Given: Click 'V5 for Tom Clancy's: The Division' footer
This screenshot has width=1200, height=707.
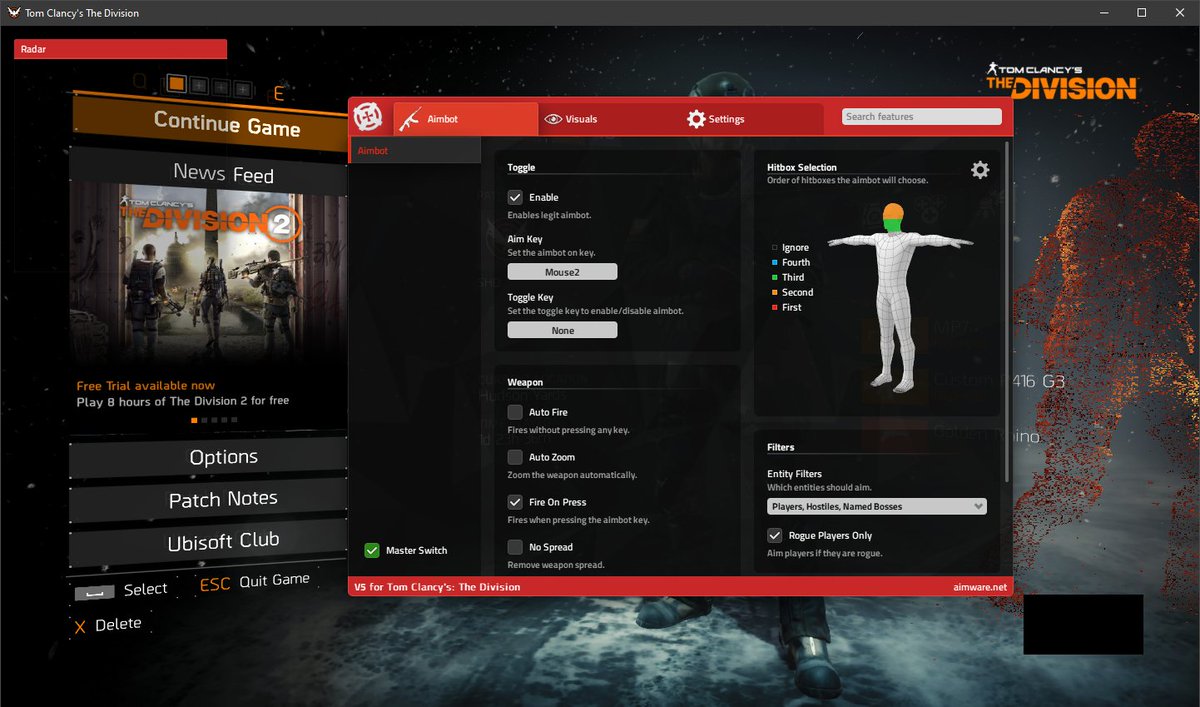Looking at the screenshot, I should tap(437, 587).
